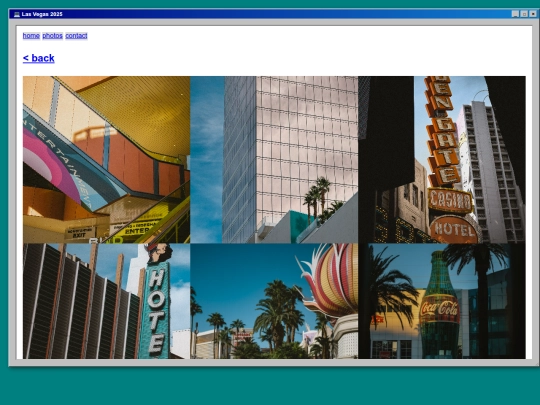Click the '< back' link
This screenshot has width=540, height=405.
(39, 58)
